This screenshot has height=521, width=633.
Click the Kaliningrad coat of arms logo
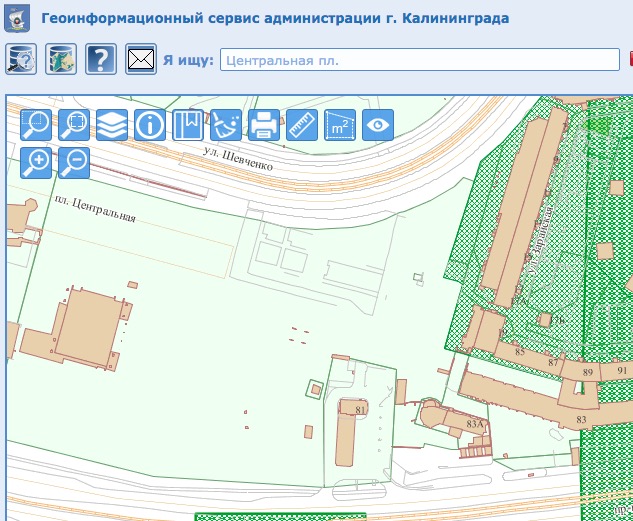point(17,18)
